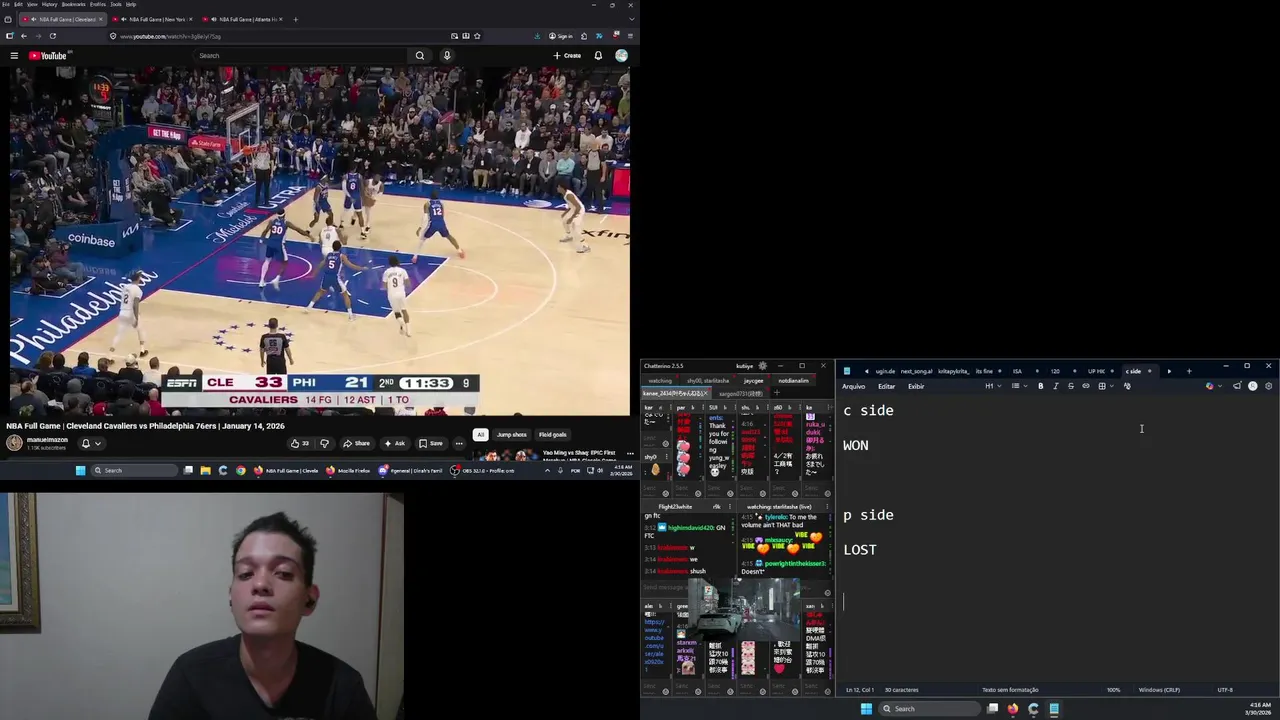The width and height of the screenshot is (1280, 720).
Task: Bookmark this page with the star icon
Action: (x=477, y=36)
